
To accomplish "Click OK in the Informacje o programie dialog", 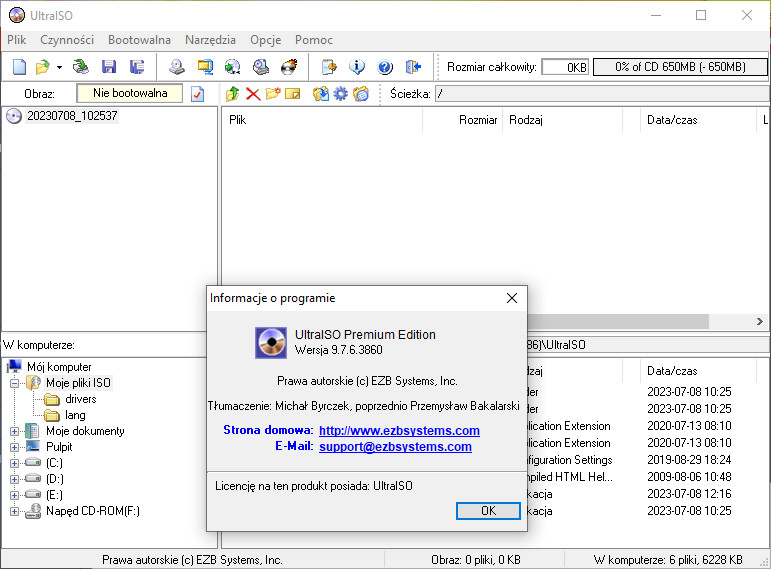I will click(488, 510).
